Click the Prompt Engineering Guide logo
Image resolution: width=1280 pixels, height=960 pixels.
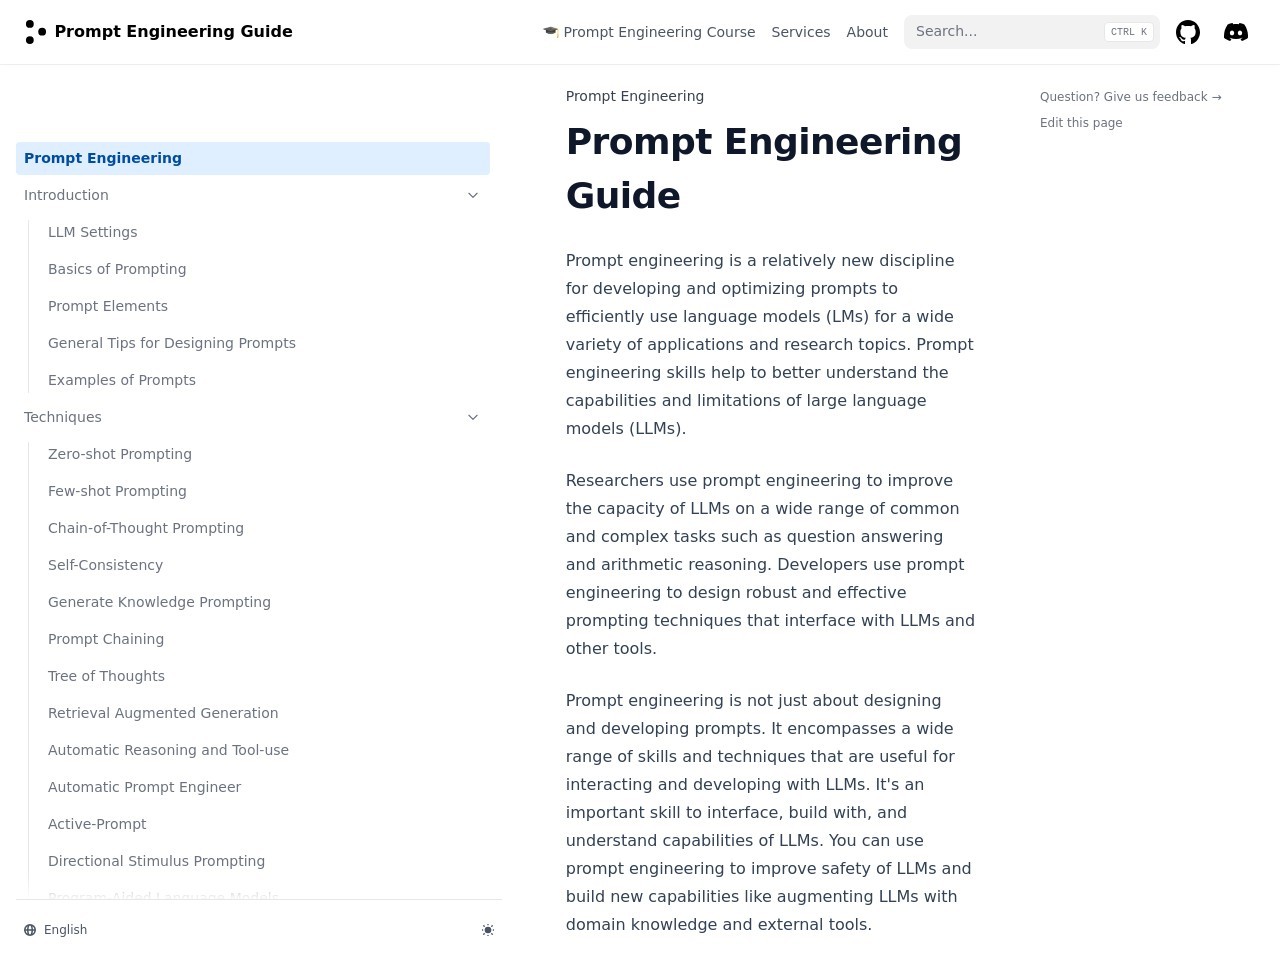point(36,32)
